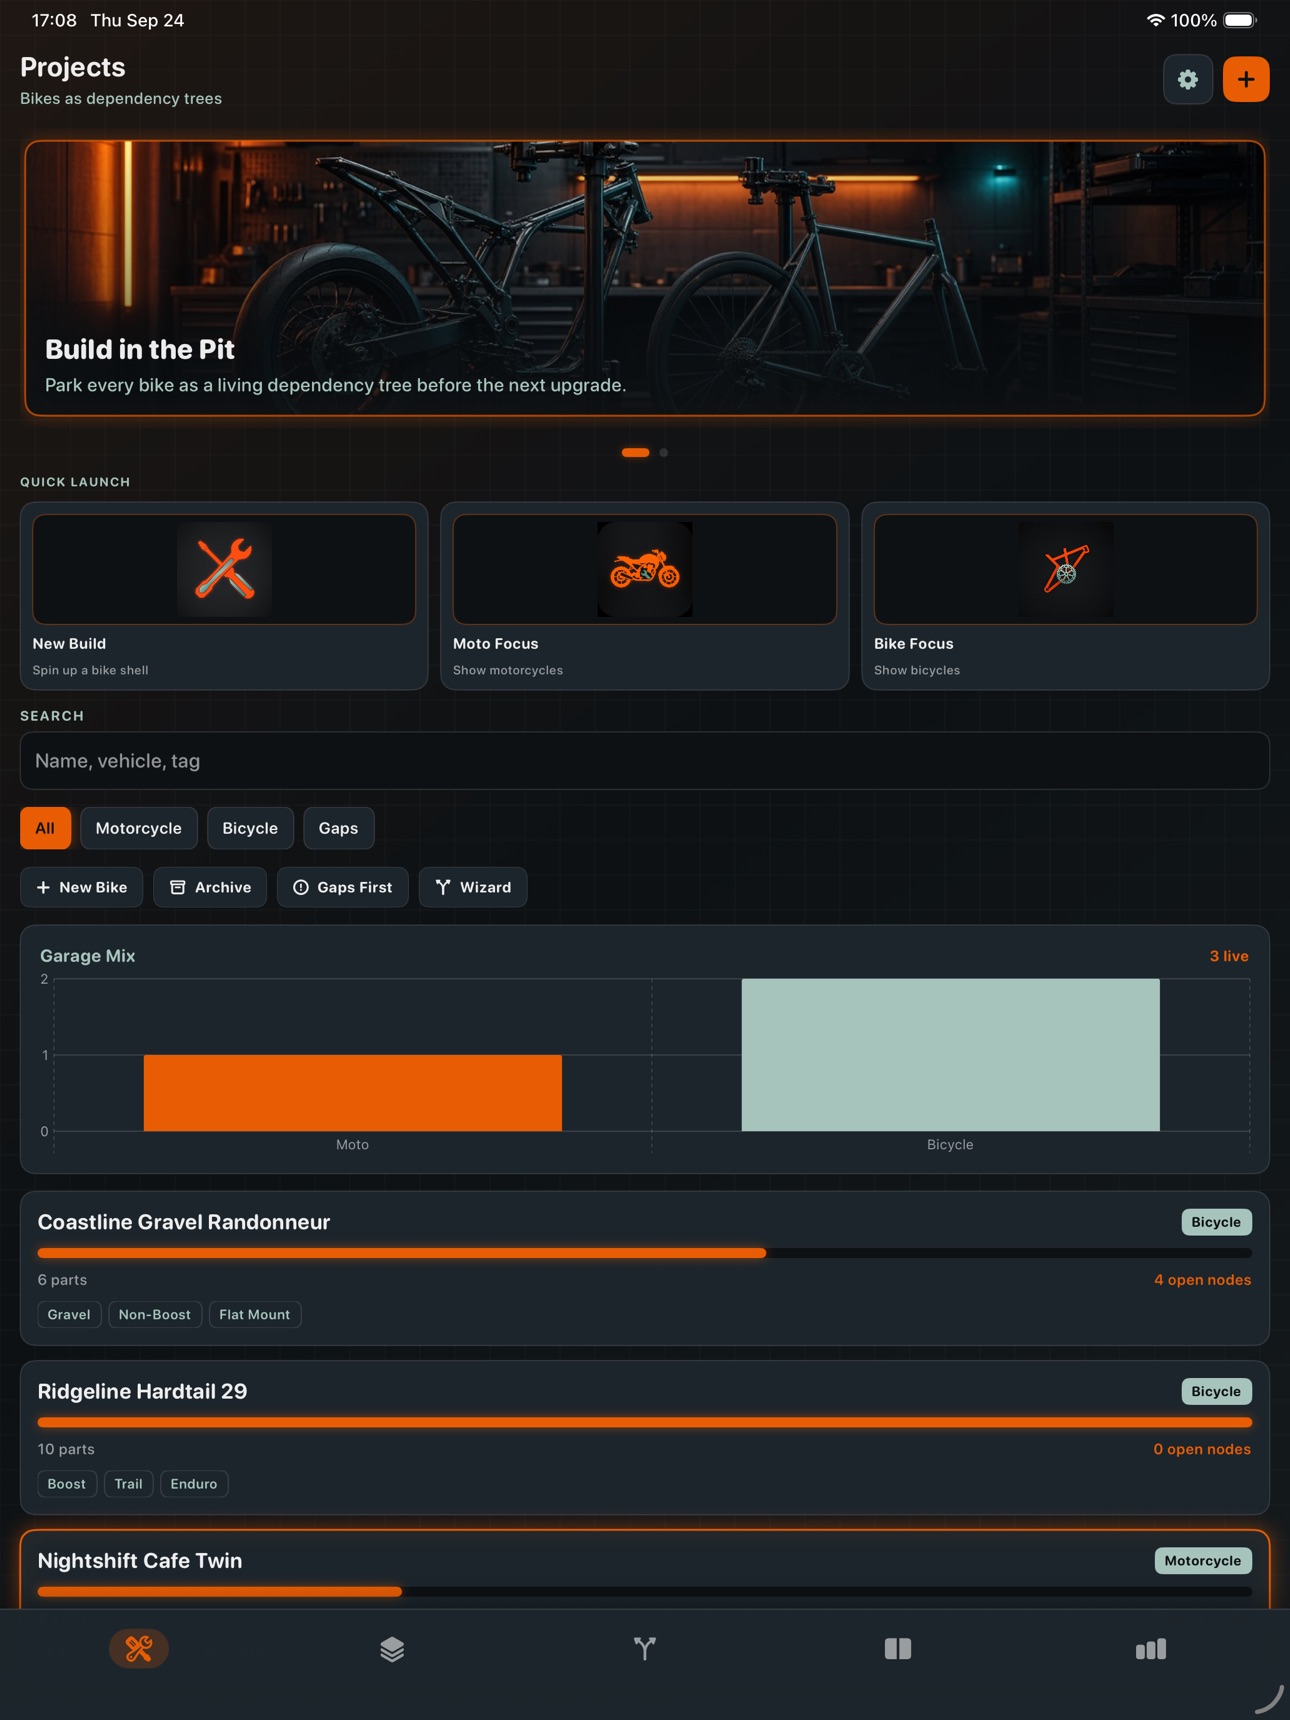
Task: Tap the bicycle frame Bike Focus icon
Action: (1066, 569)
